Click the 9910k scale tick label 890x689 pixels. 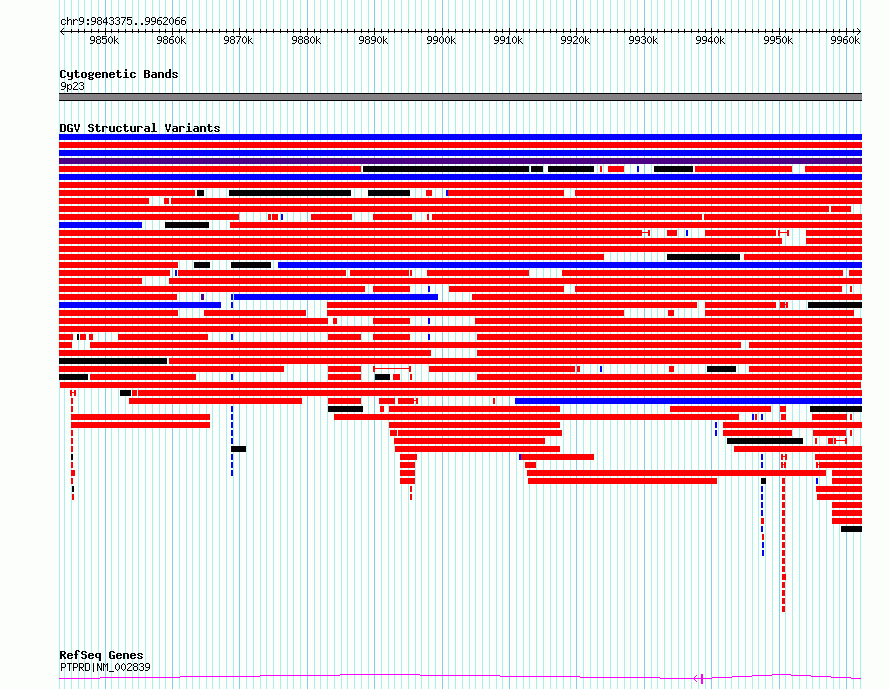(x=508, y=40)
